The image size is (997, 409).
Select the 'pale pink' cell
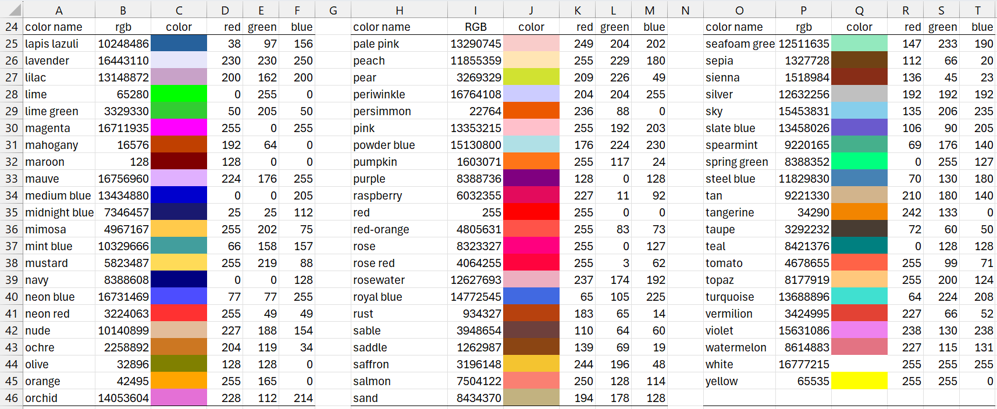tap(399, 44)
